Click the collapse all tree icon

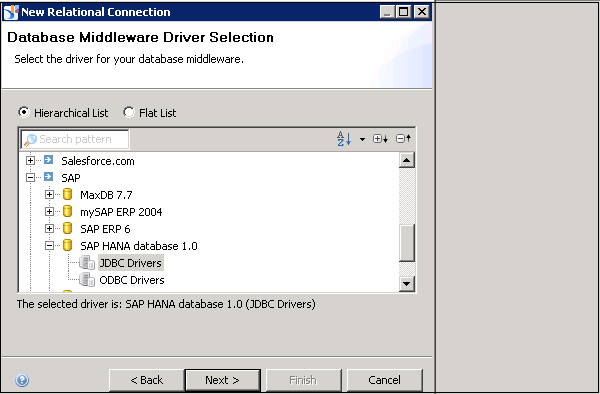(x=403, y=138)
